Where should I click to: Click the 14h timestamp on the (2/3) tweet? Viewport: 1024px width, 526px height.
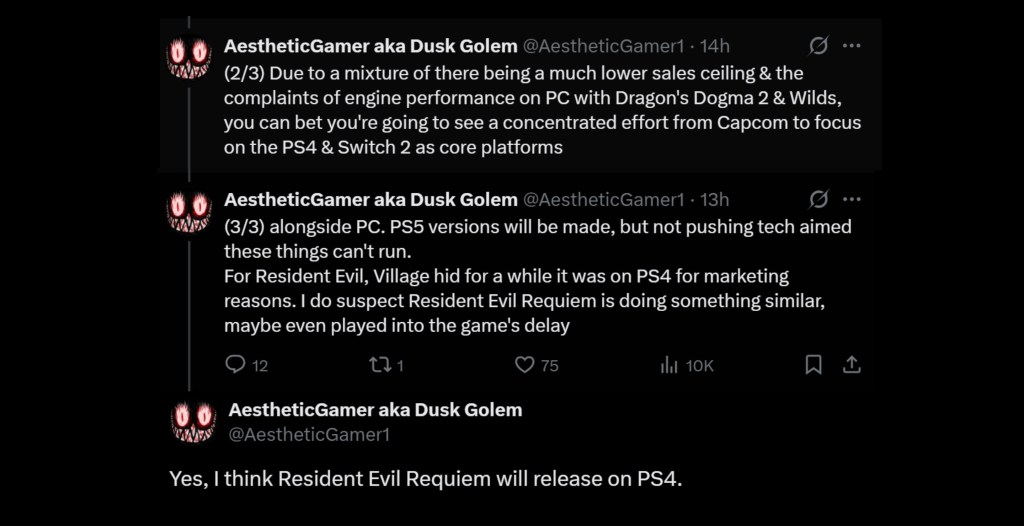(x=715, y=46)
